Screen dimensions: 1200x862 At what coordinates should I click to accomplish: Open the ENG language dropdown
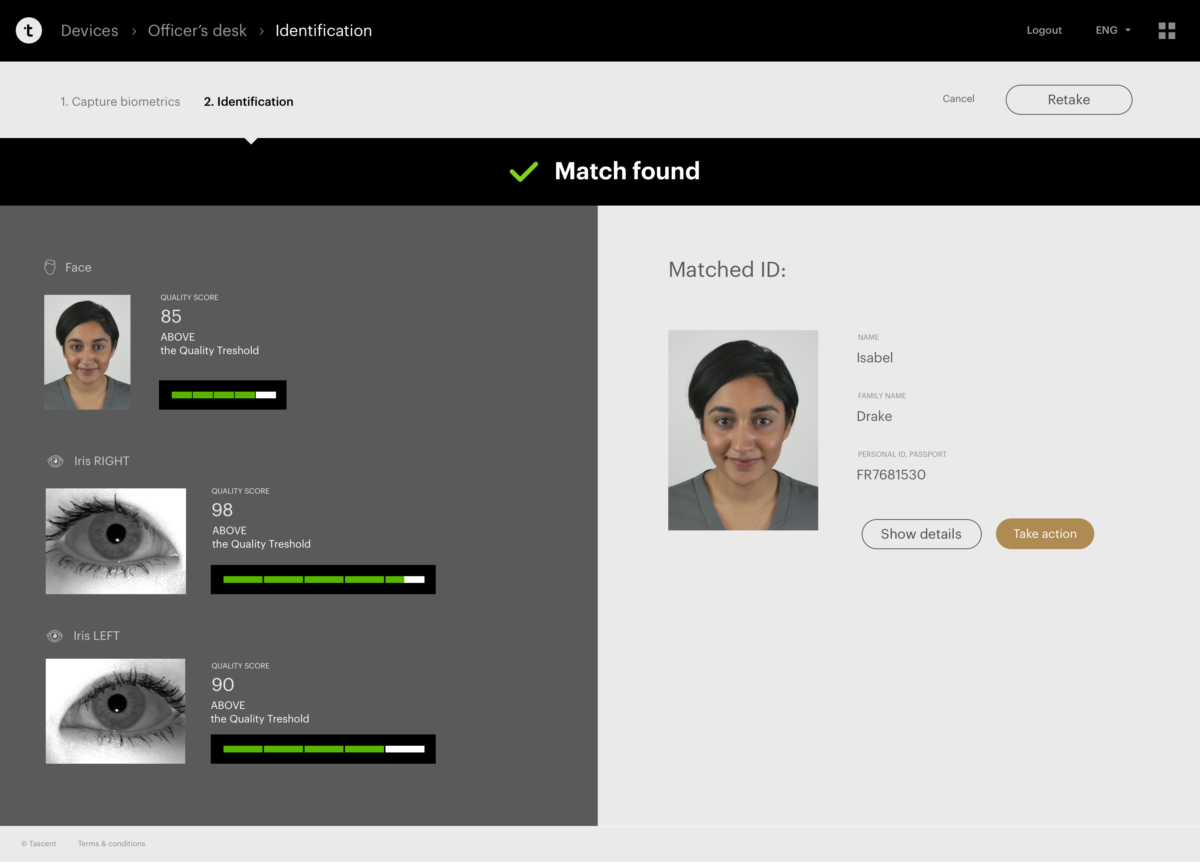tap(1112, 30)
